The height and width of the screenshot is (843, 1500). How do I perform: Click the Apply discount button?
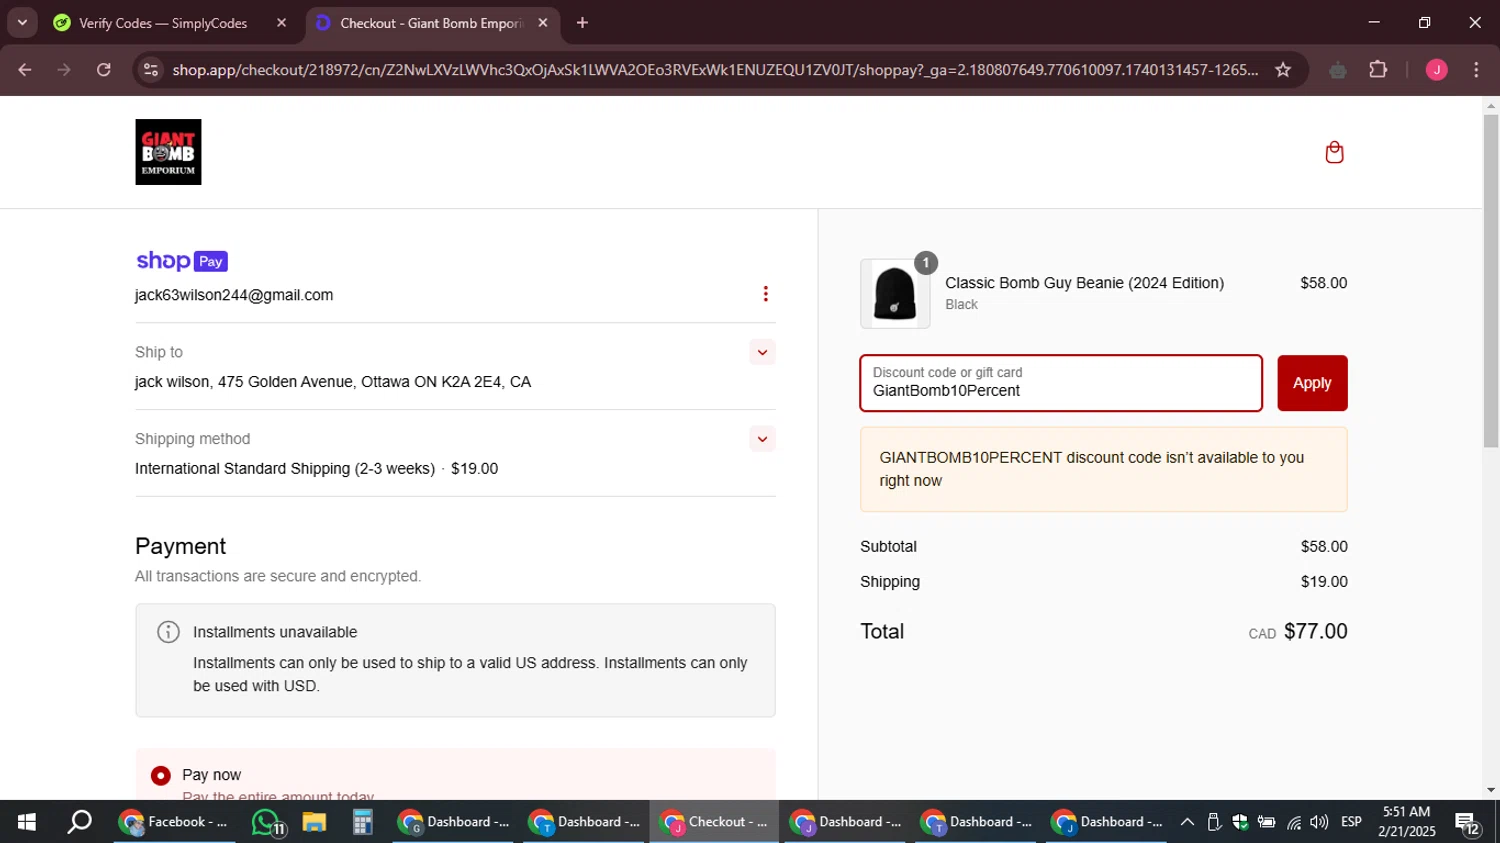[1312, 383]
